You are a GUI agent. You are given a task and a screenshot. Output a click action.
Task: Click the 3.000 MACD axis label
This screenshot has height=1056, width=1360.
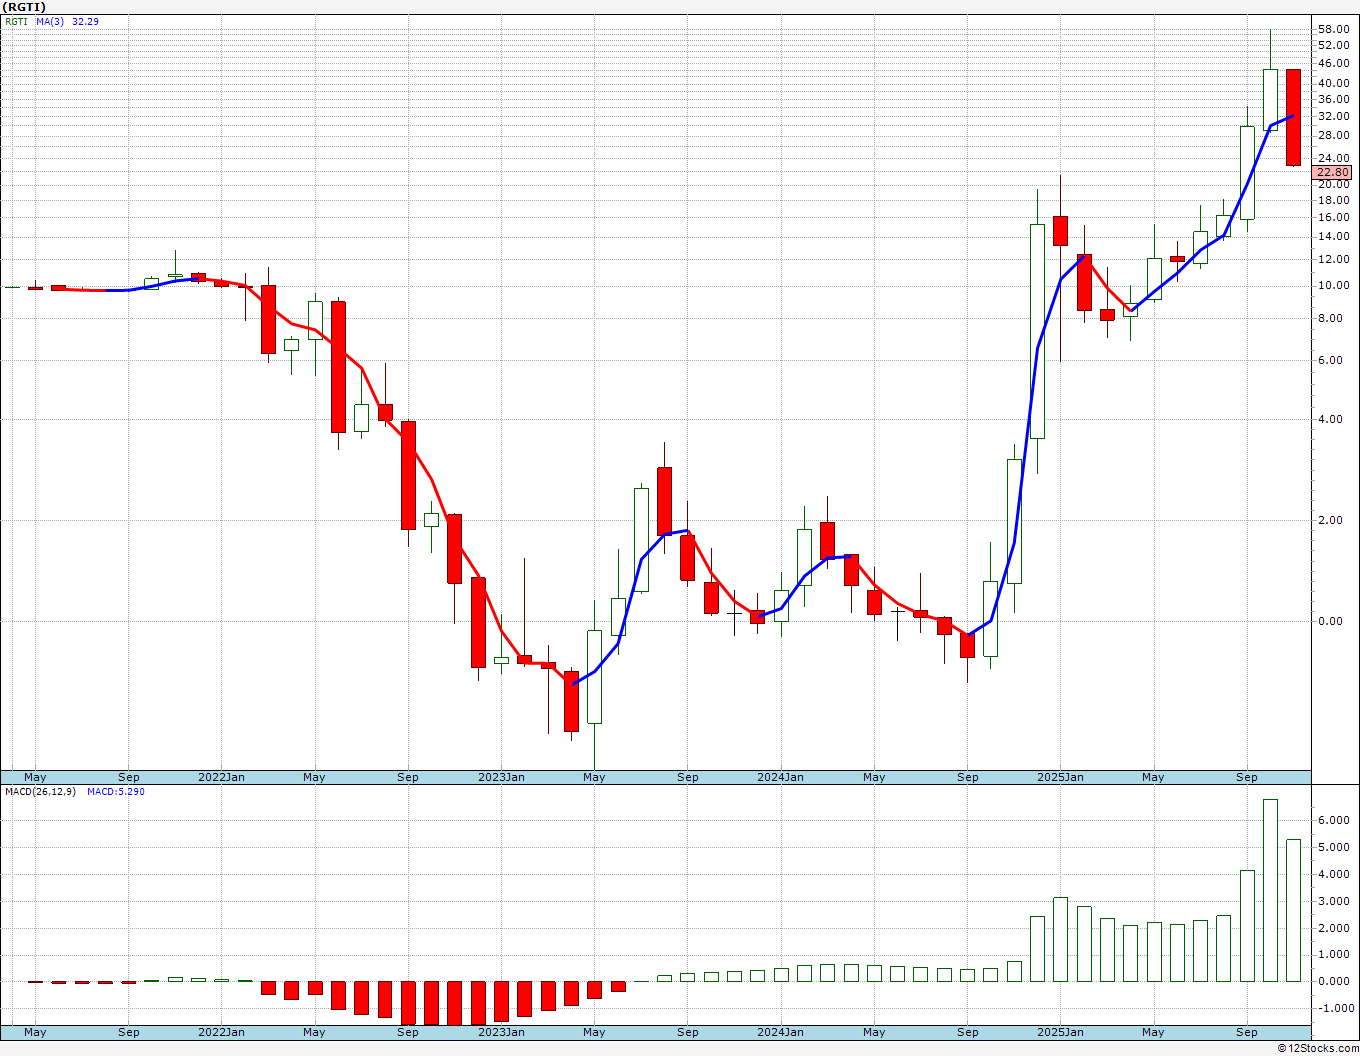pos(1334,901)
